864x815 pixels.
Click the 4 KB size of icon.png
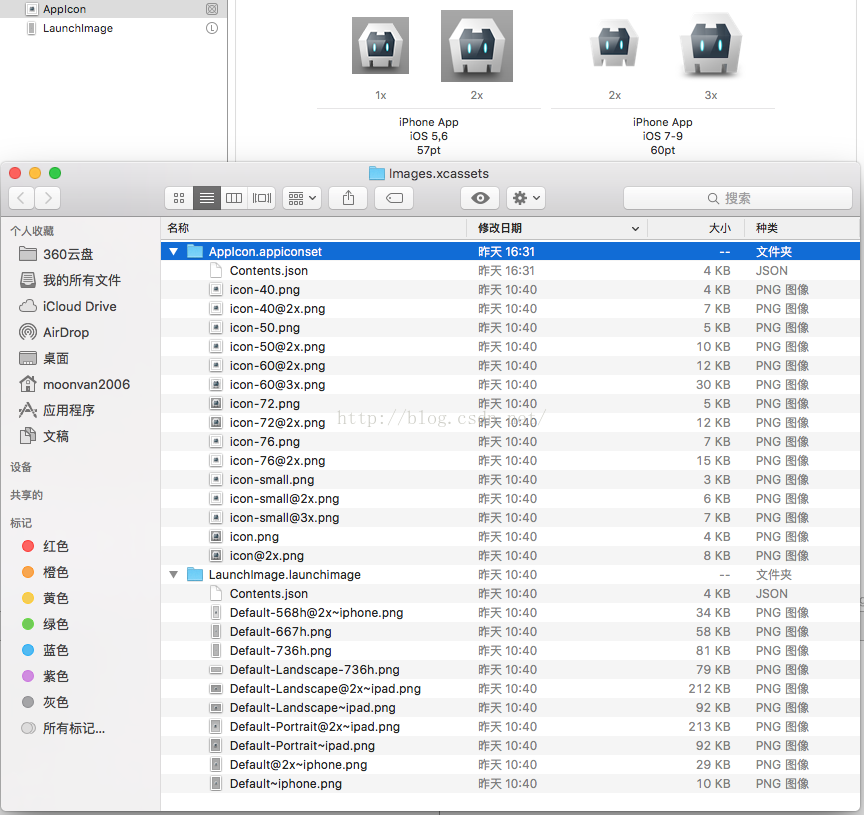coord(716,537)
